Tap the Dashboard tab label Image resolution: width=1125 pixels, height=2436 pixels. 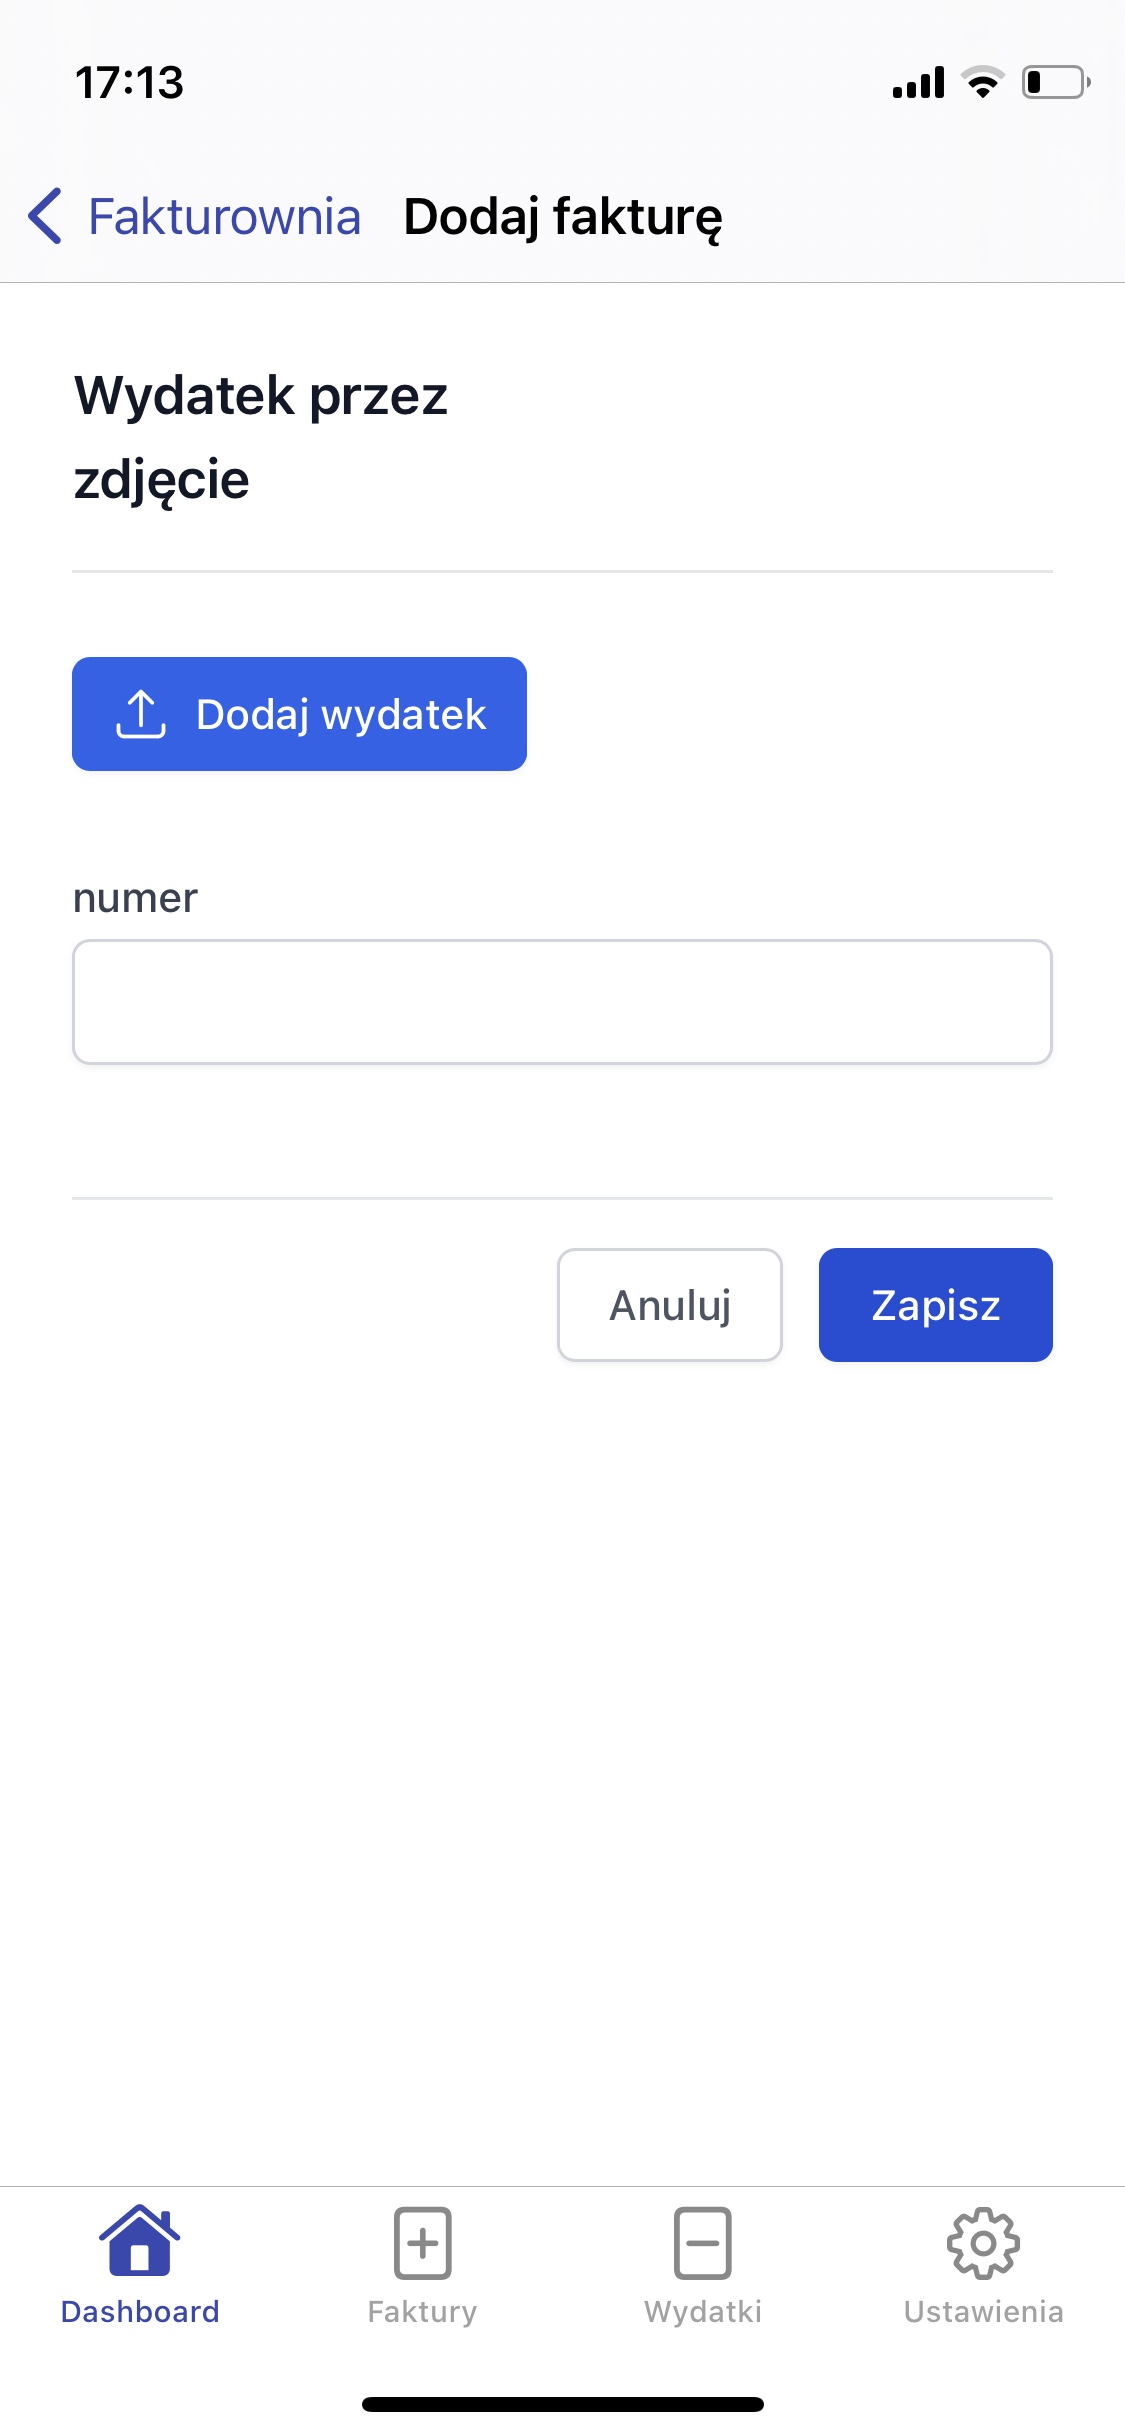click(x=140, y=2312)
